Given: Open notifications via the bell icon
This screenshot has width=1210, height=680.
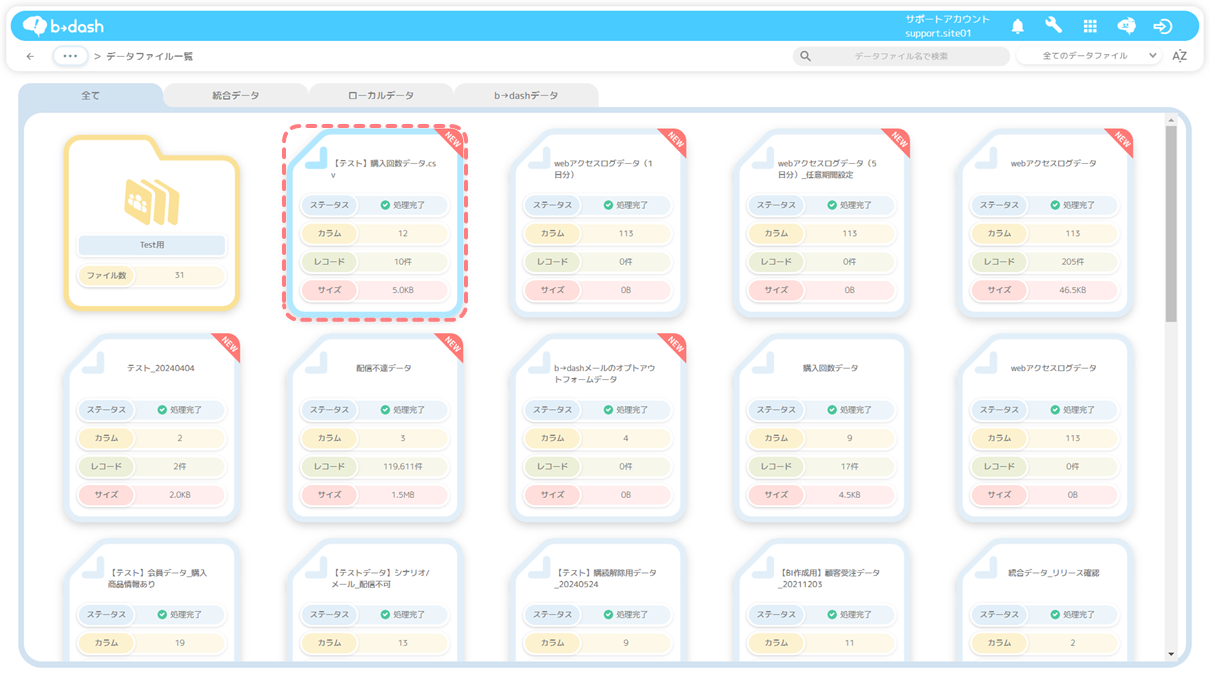Looking at the screenshot, I should (x=1018, y=26).
